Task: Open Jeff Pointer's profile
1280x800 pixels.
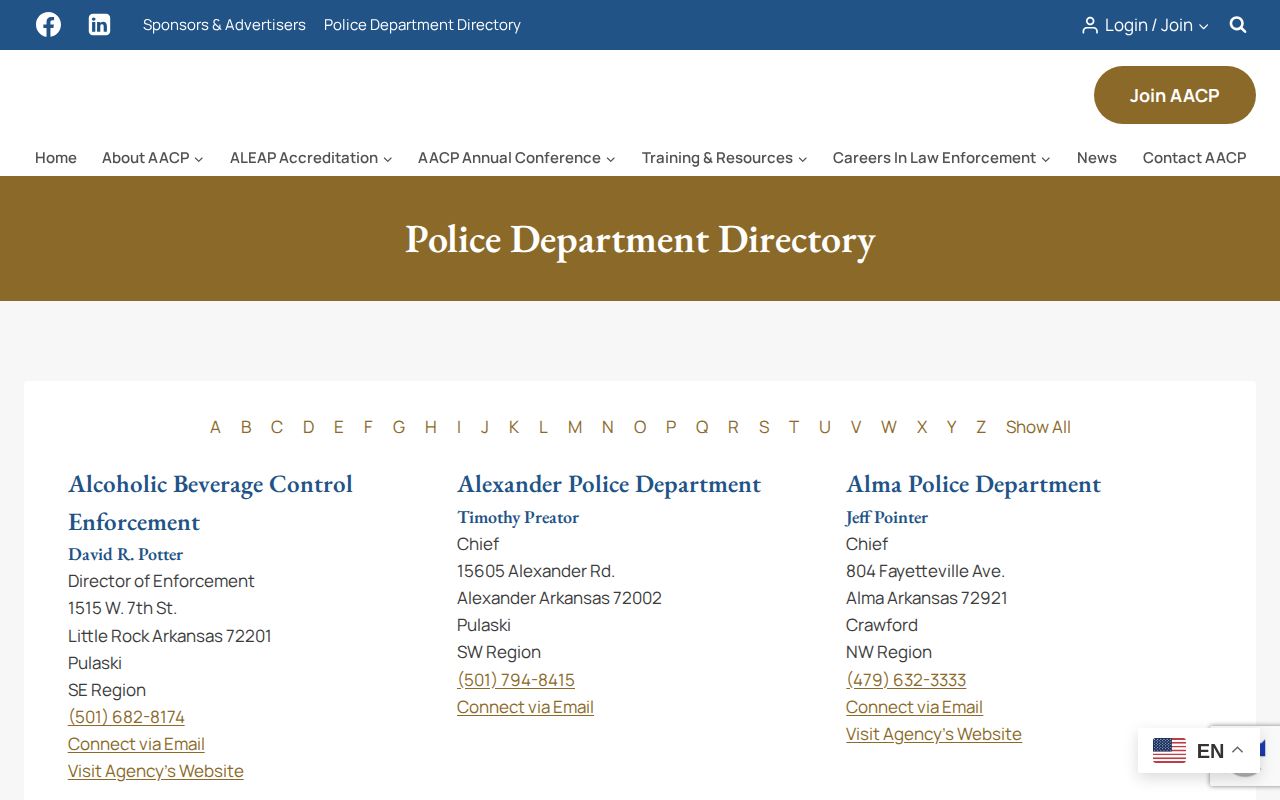Action: 887,517
